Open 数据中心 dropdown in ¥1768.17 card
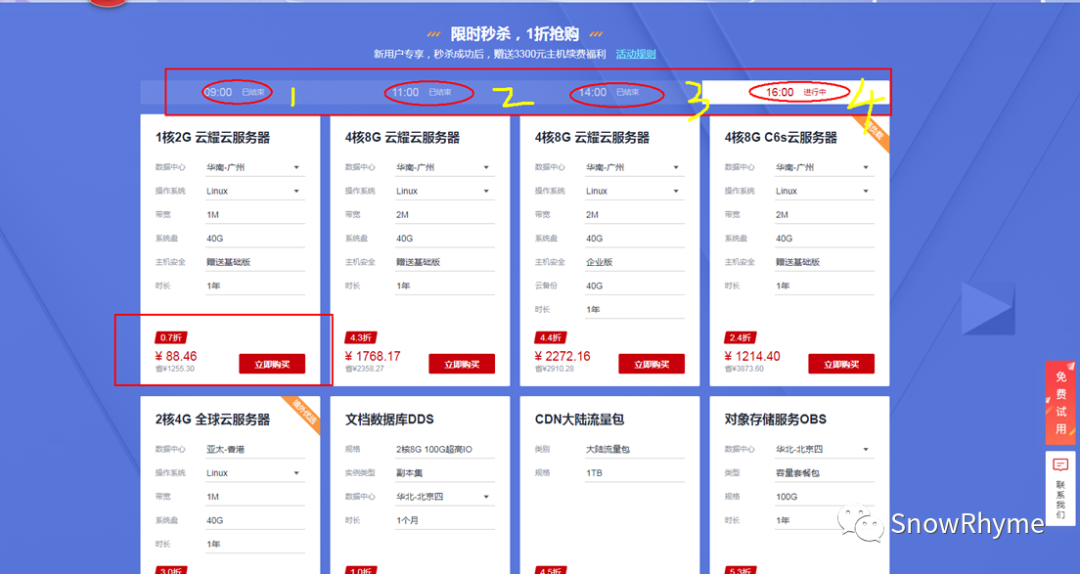 445,167
